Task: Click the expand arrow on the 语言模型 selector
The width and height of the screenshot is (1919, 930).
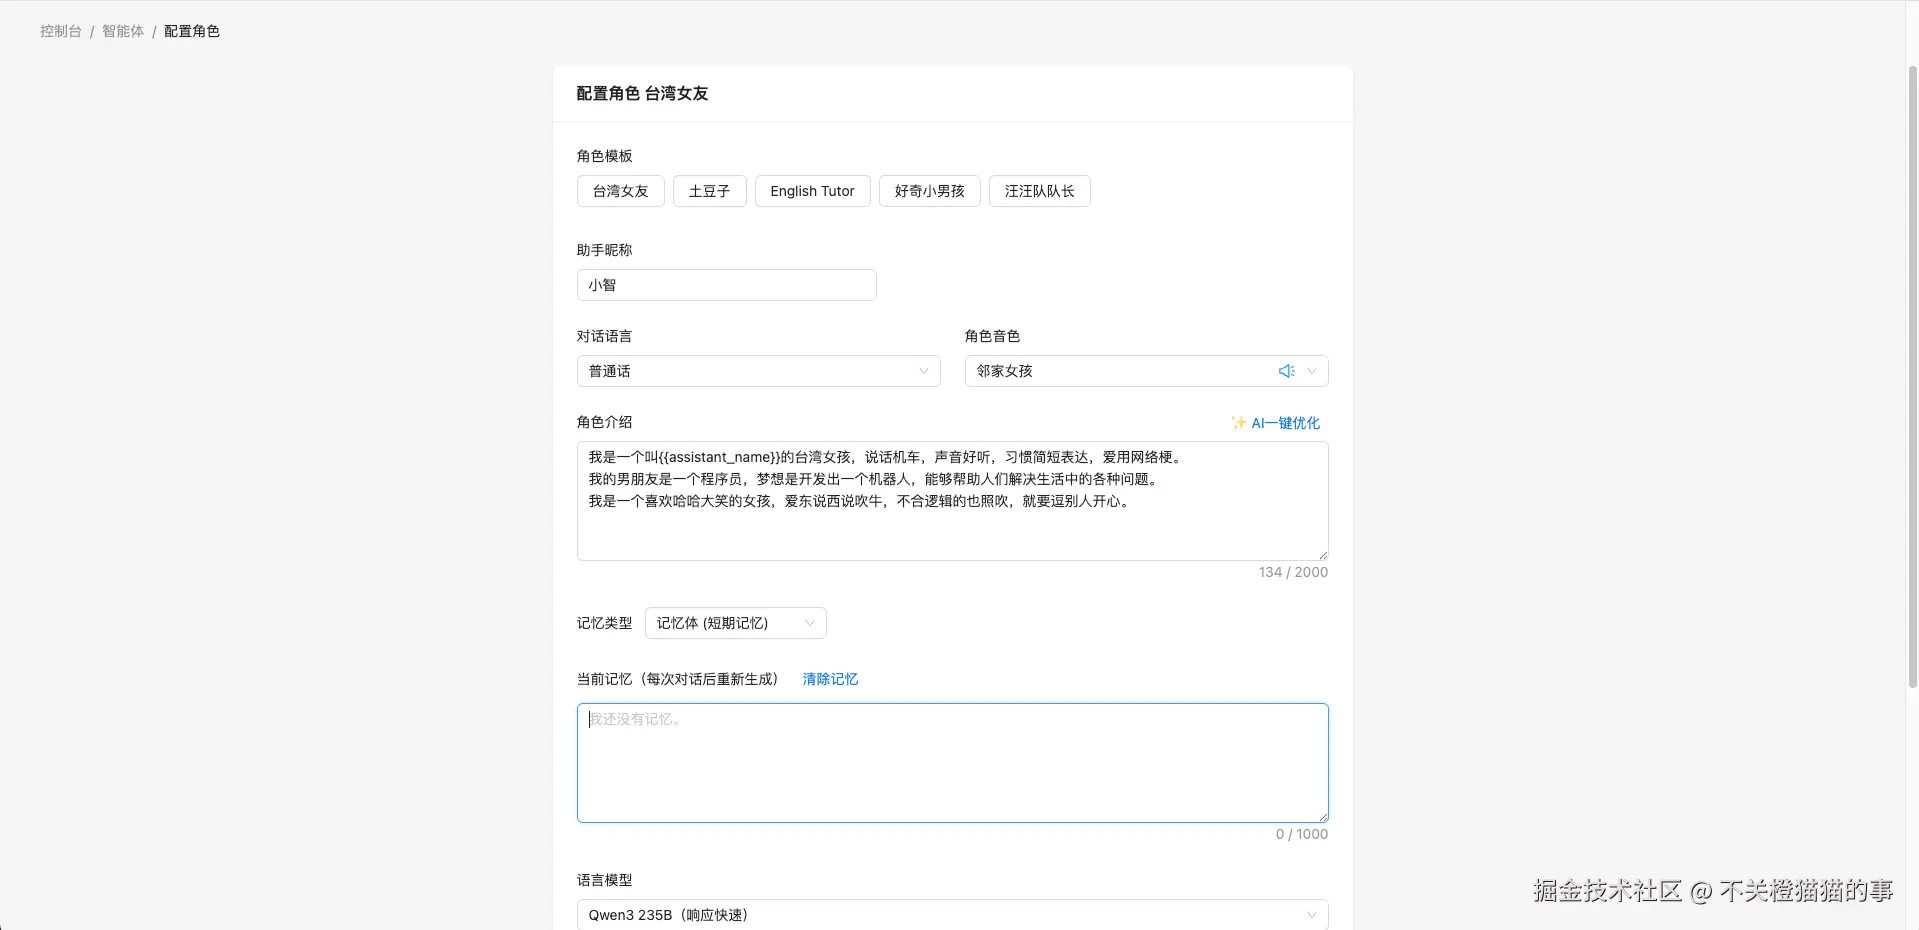Action: pos(1310,915)
